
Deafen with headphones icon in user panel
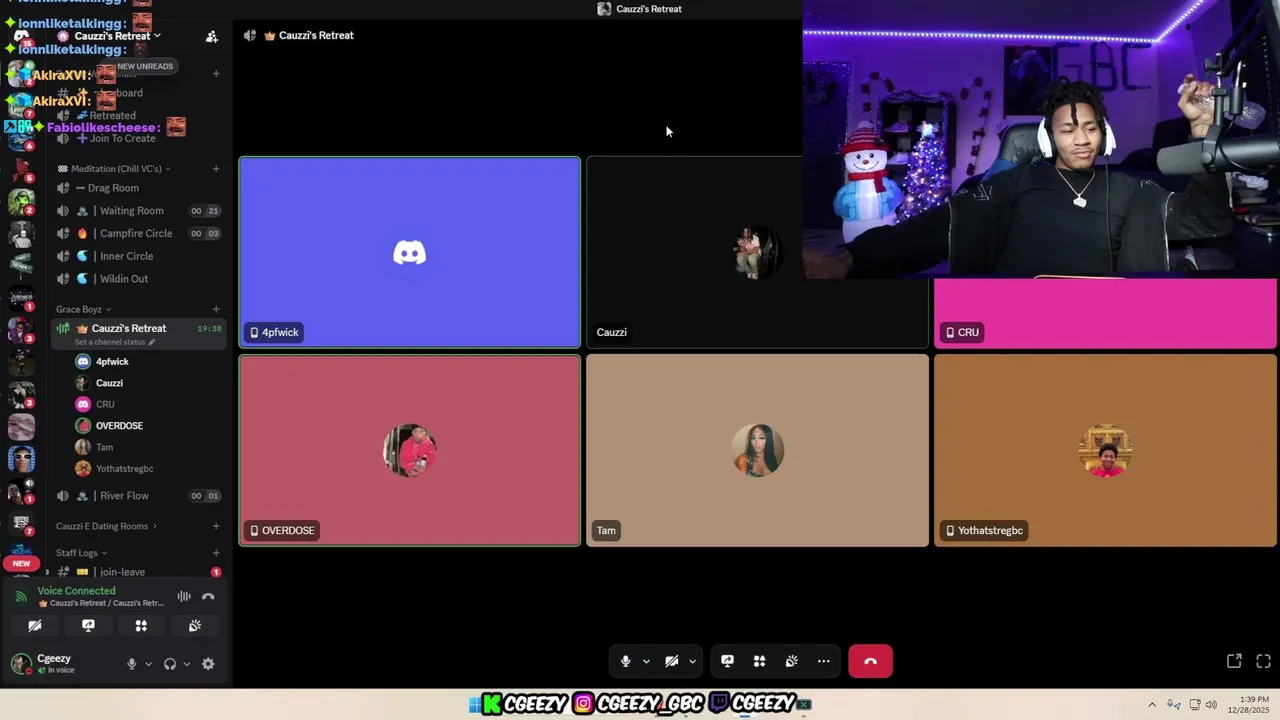(x=169, y=664)
